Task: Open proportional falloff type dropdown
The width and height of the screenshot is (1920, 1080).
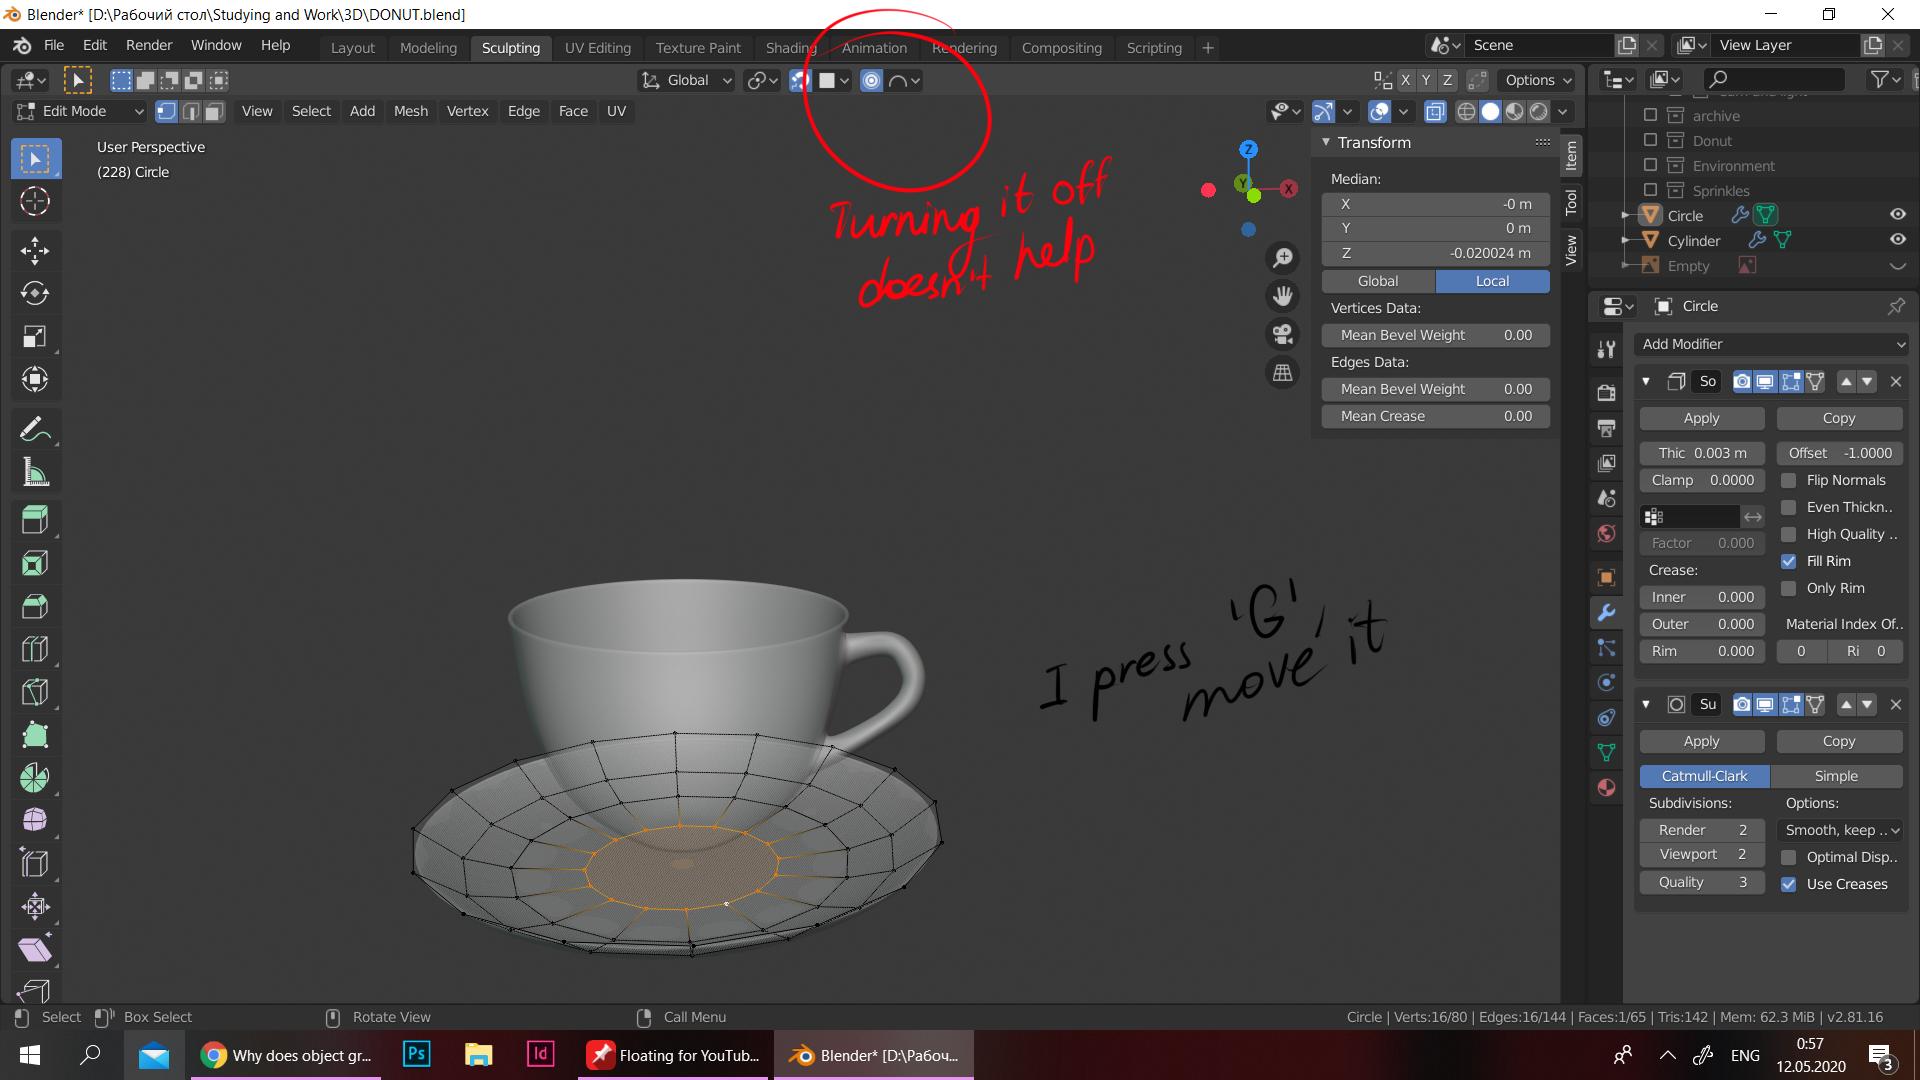Action: [904, 80]
